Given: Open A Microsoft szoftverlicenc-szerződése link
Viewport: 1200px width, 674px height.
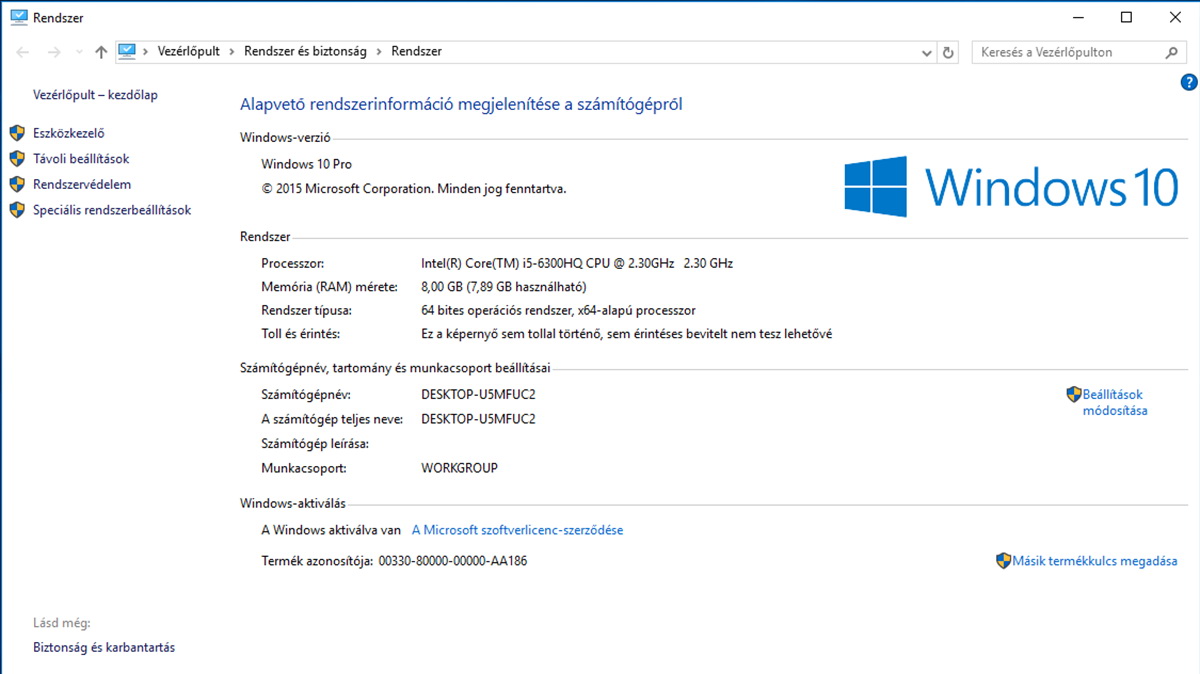Looking at the screenshot, I should point(517,531).
